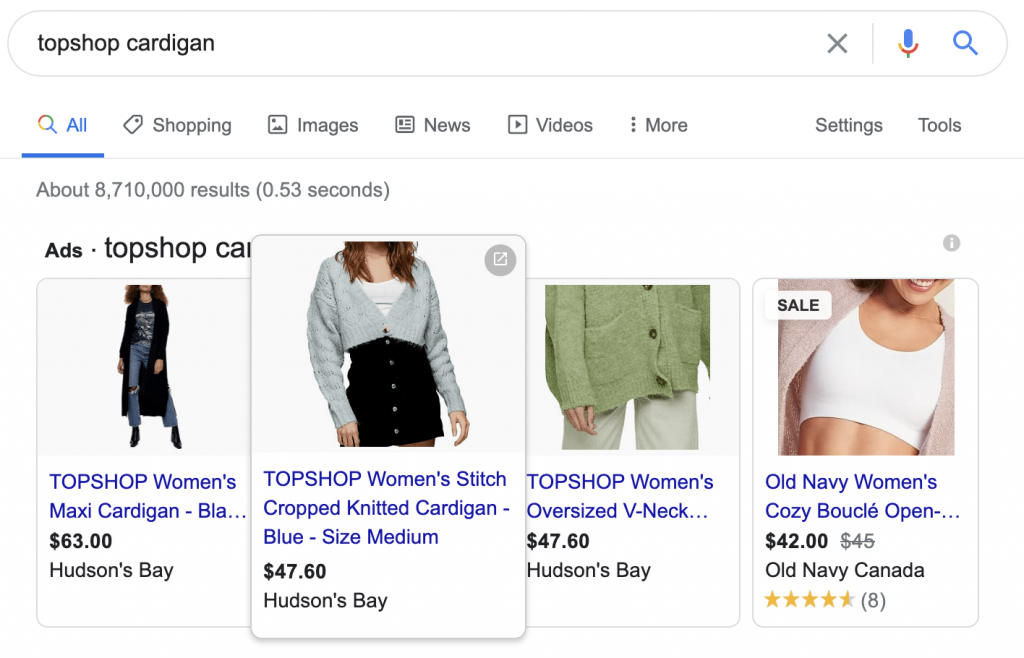Image resolution: width=1024 pixels, height=658 pixels.
Task: Open the Tools menu
Action: [939, 125]
